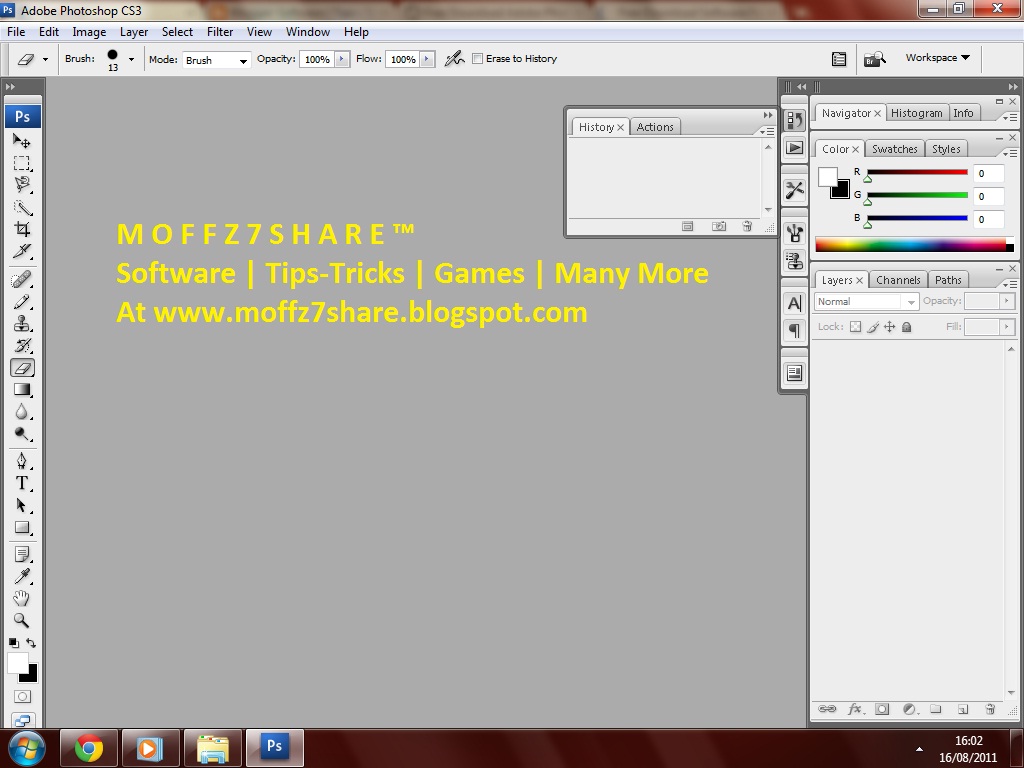1024x768 pixels.
Task: Open the Flow slider arrow
Action: pyautogui.click(x=426, y=59)
